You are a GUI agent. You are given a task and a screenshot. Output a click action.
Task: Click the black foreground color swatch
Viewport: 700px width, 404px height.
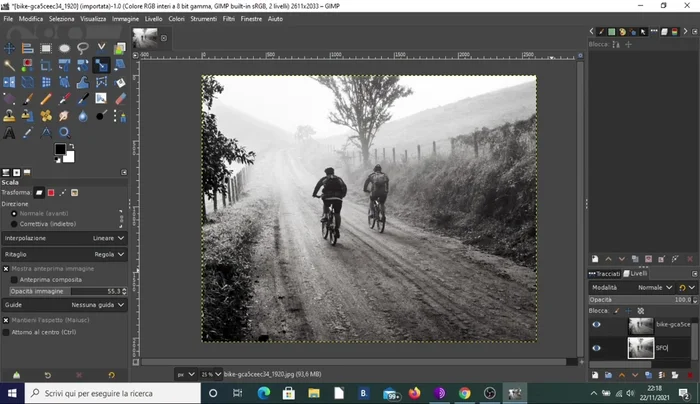61,150
